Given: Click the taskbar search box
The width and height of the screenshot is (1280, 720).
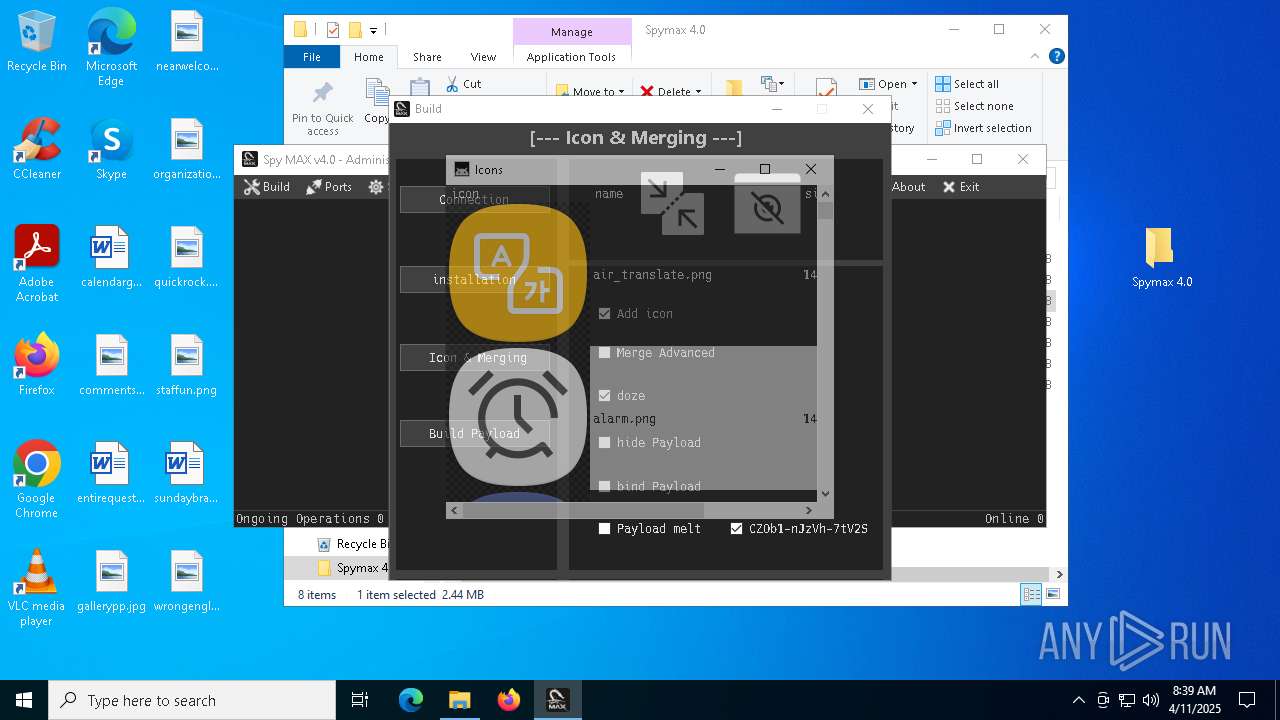Looking at the screenshot, I should coord(192,700).
